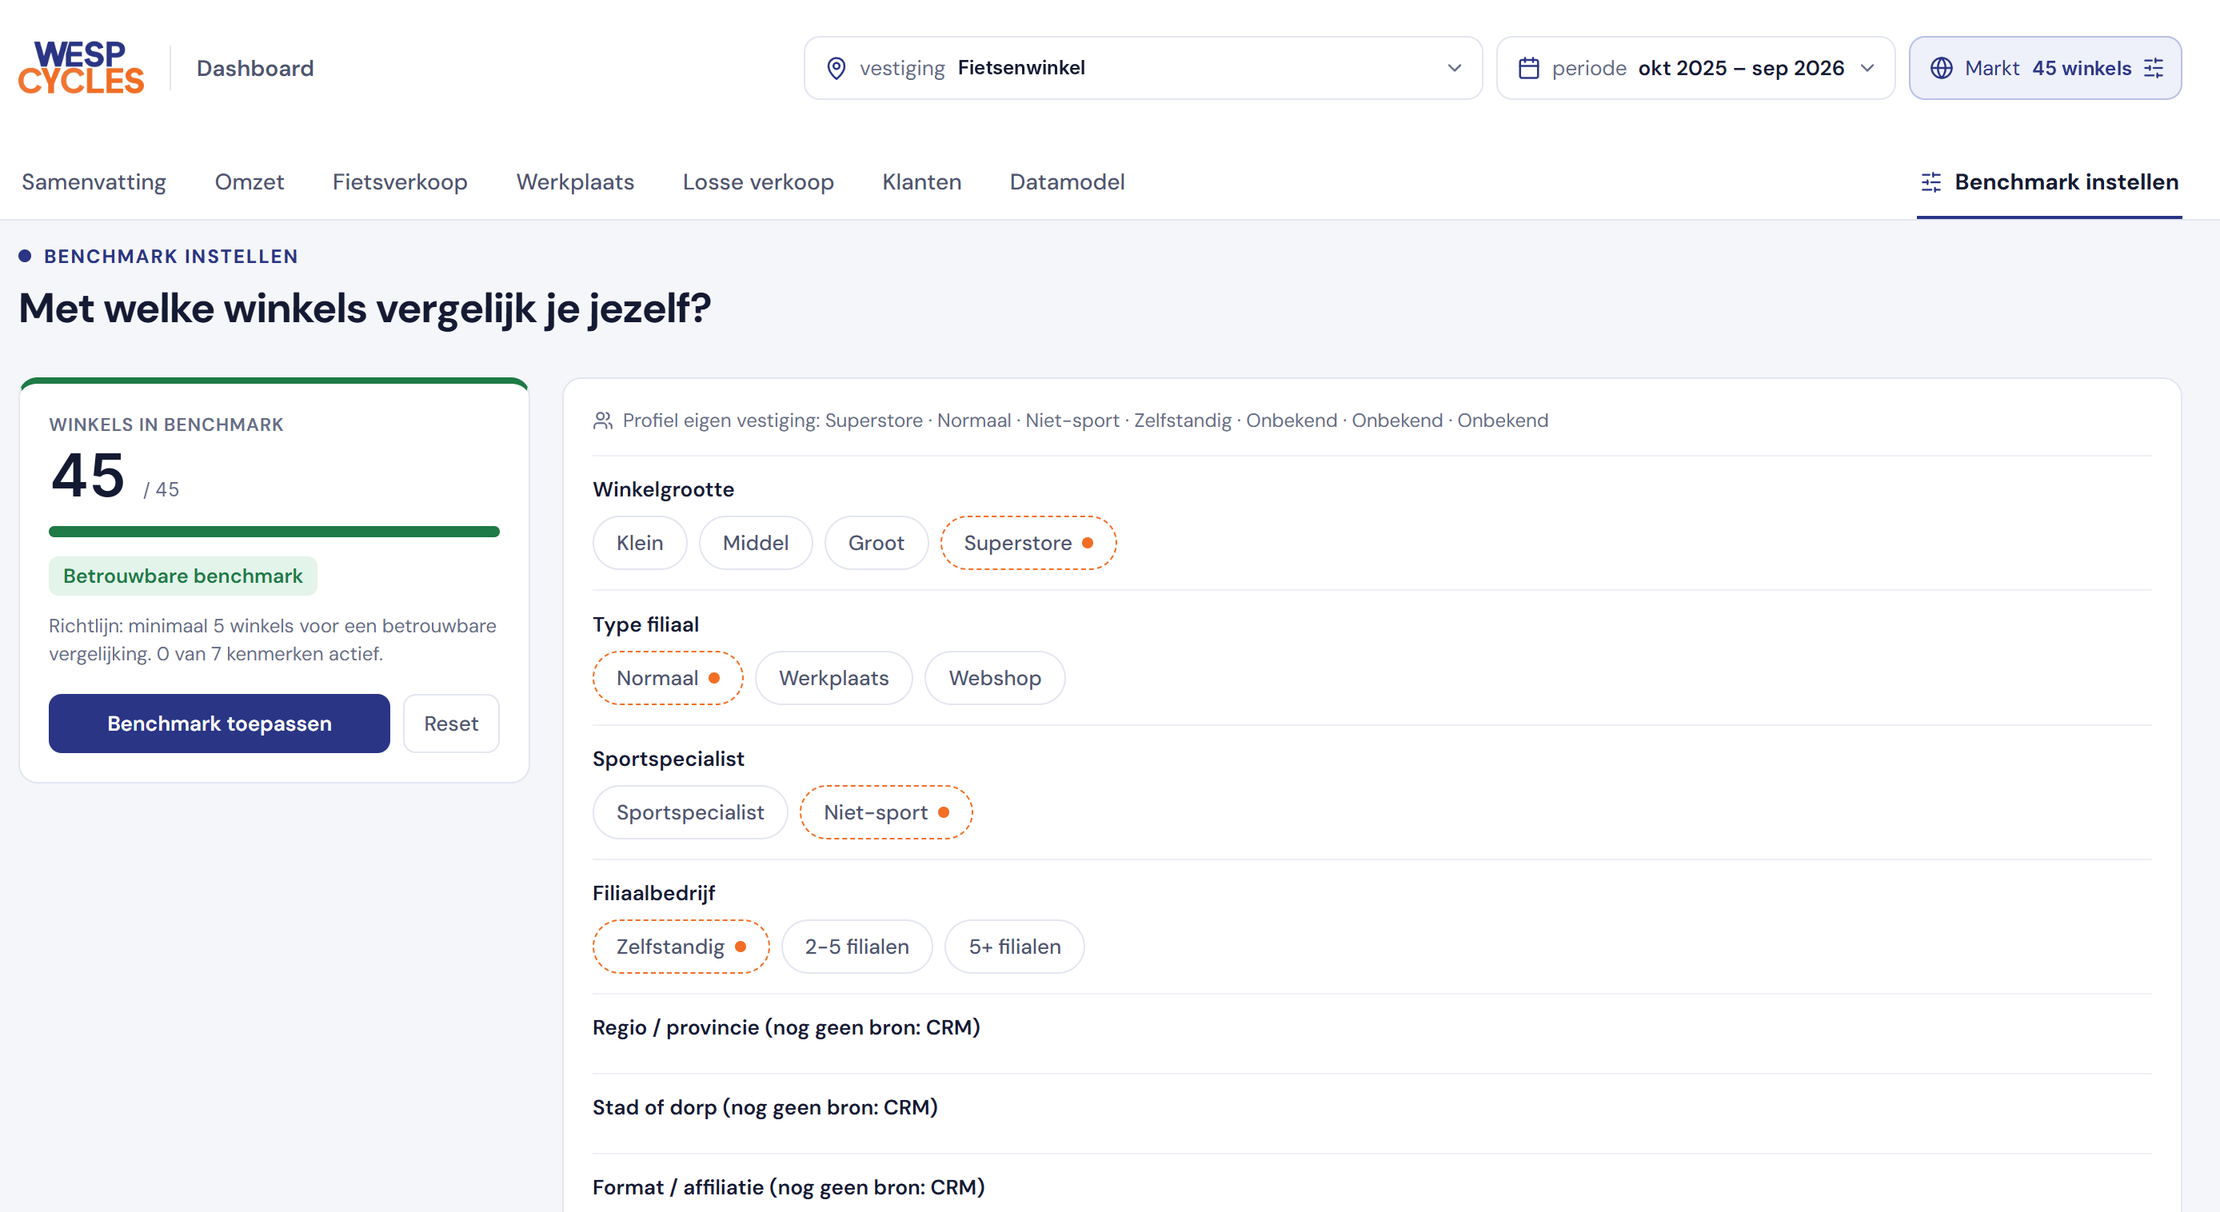Select the Niet-sport chip
This screenshot has width=2220, height=1212.
[x=886, y=812]
